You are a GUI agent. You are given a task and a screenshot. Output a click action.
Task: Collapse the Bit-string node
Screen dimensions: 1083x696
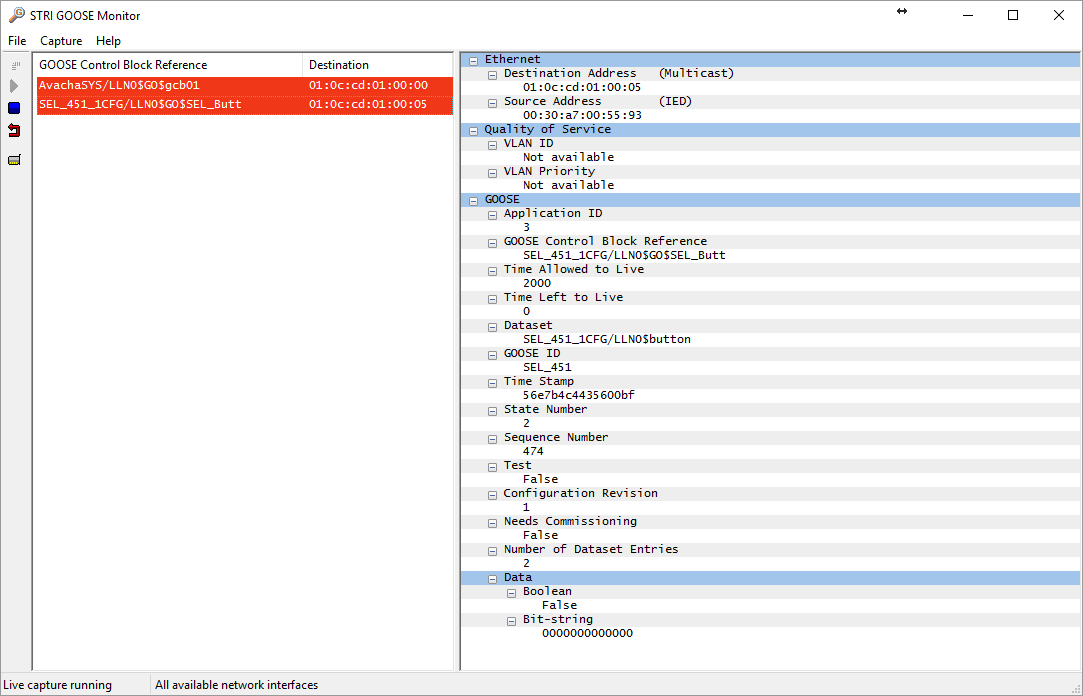pyautogui.click(x=511, y=620)
